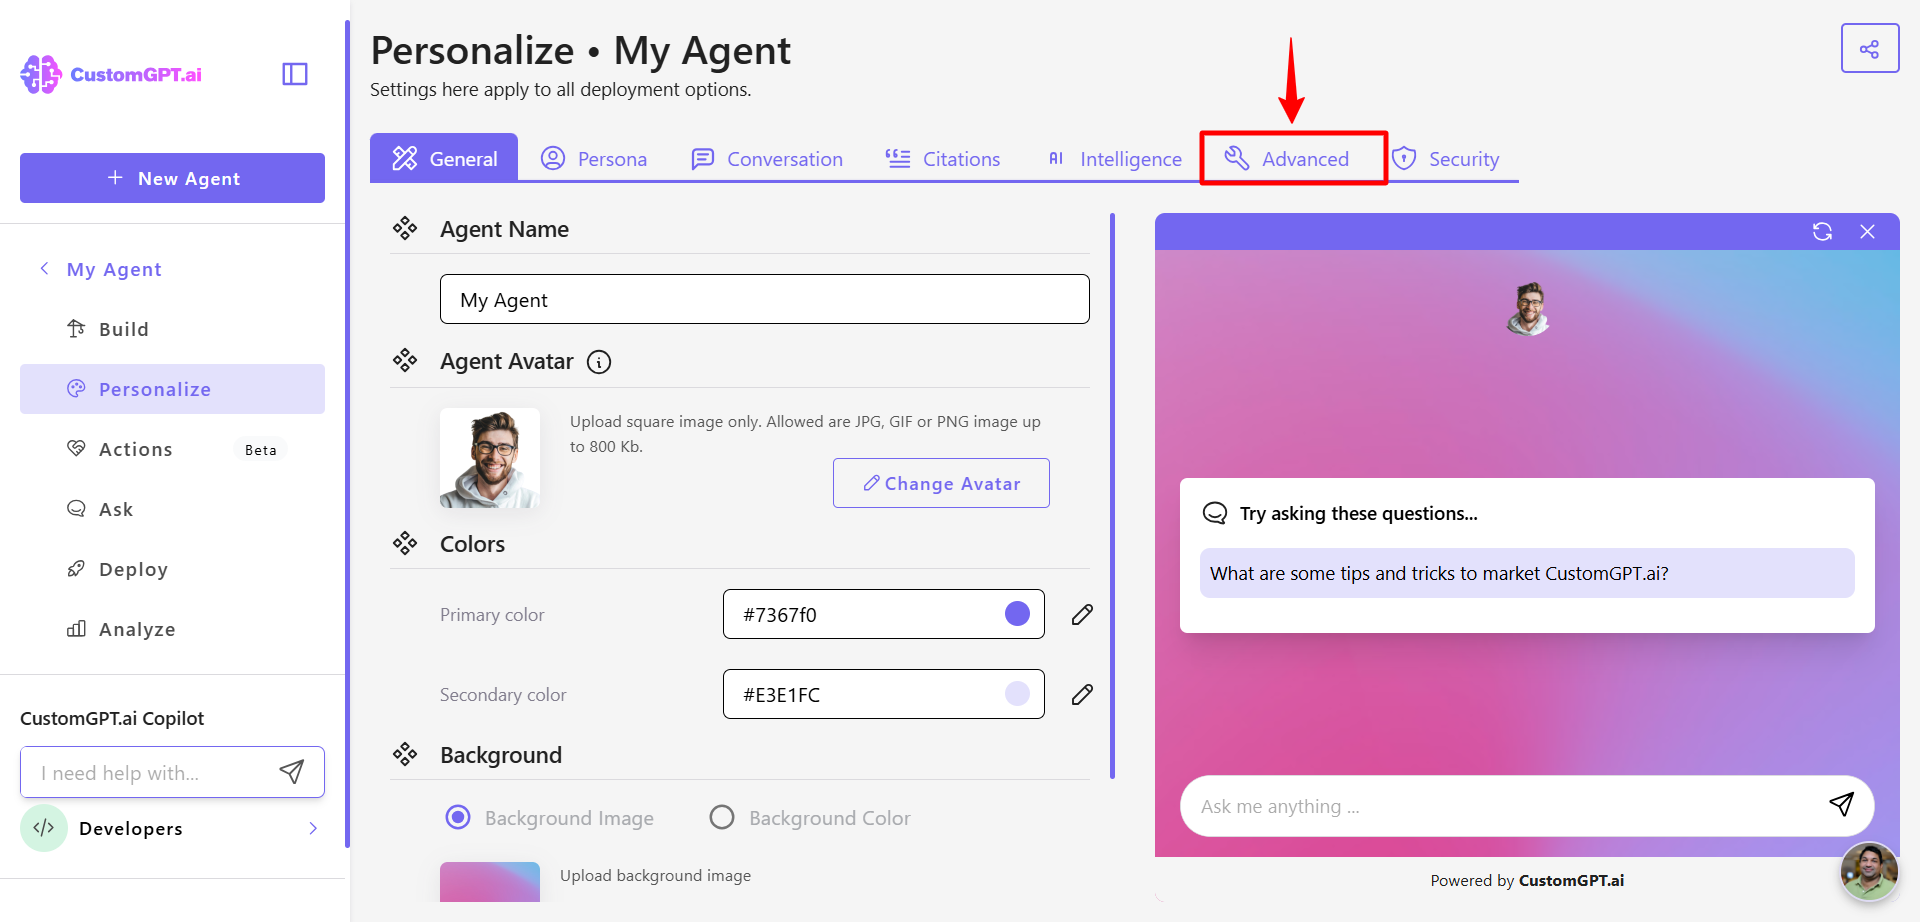This screenshot has height=922, width=1920.
Task: Edit secondary color with pencil icon
Action: click(x=1082, y=694)
